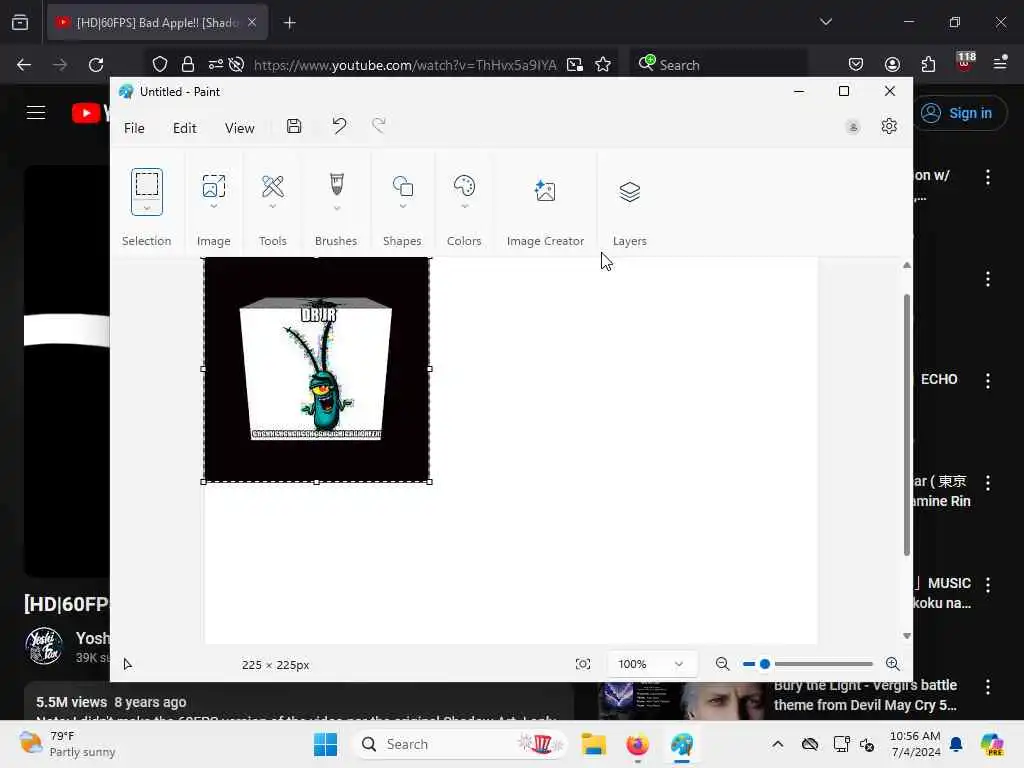Open the File menu in Paint
Viewport: 1024px width, 768px height.
[134, 128]
